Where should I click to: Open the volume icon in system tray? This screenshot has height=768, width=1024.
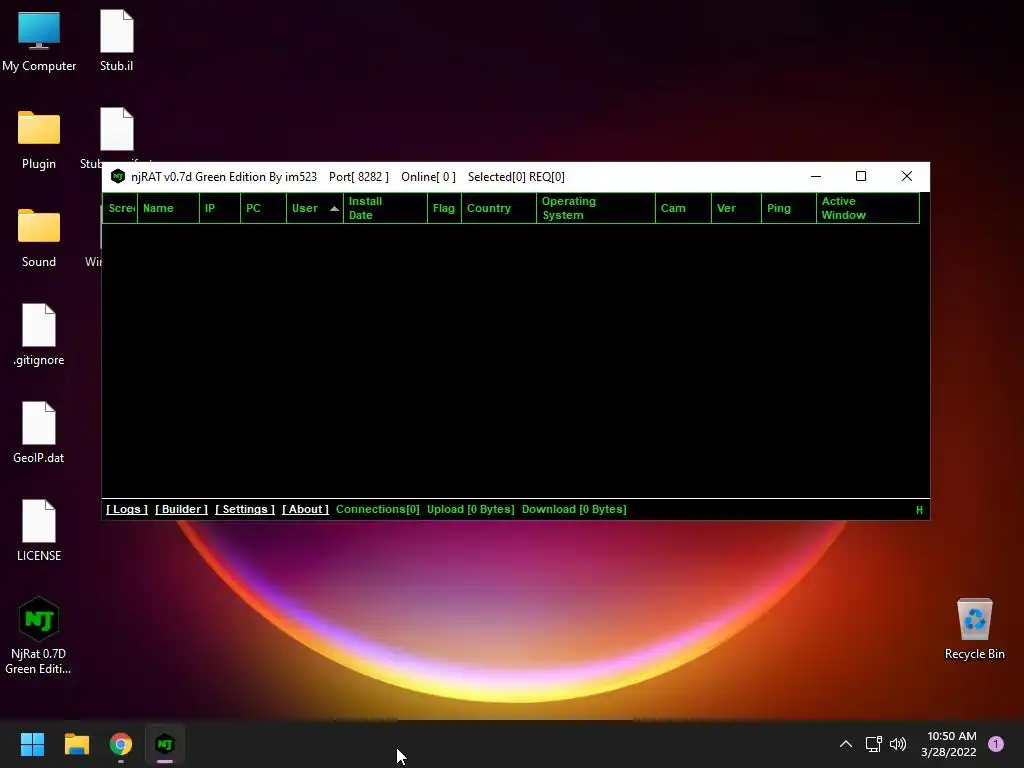point(898,744)
